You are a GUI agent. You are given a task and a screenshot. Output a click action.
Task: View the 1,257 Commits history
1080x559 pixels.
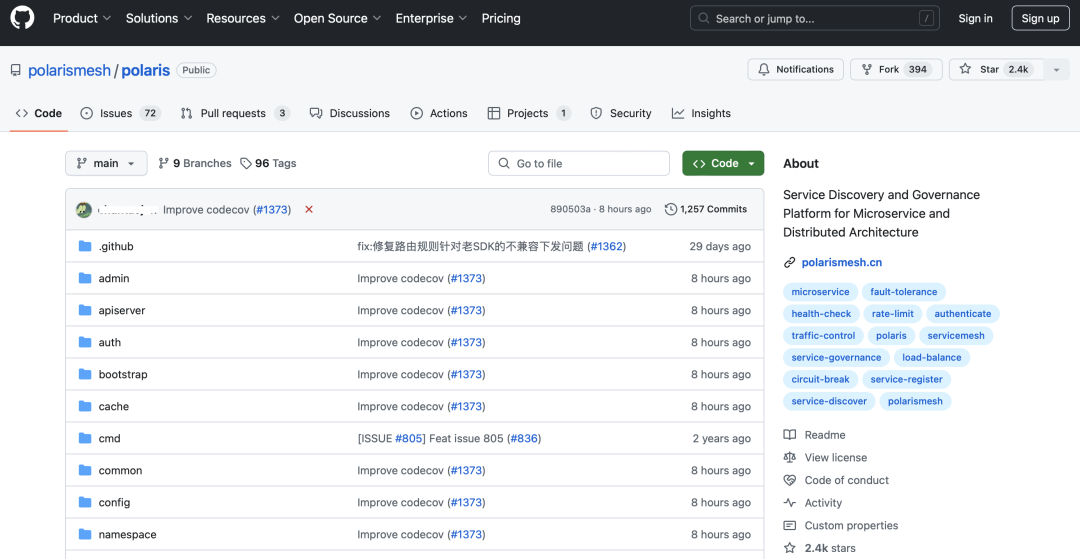pos(706,209)
